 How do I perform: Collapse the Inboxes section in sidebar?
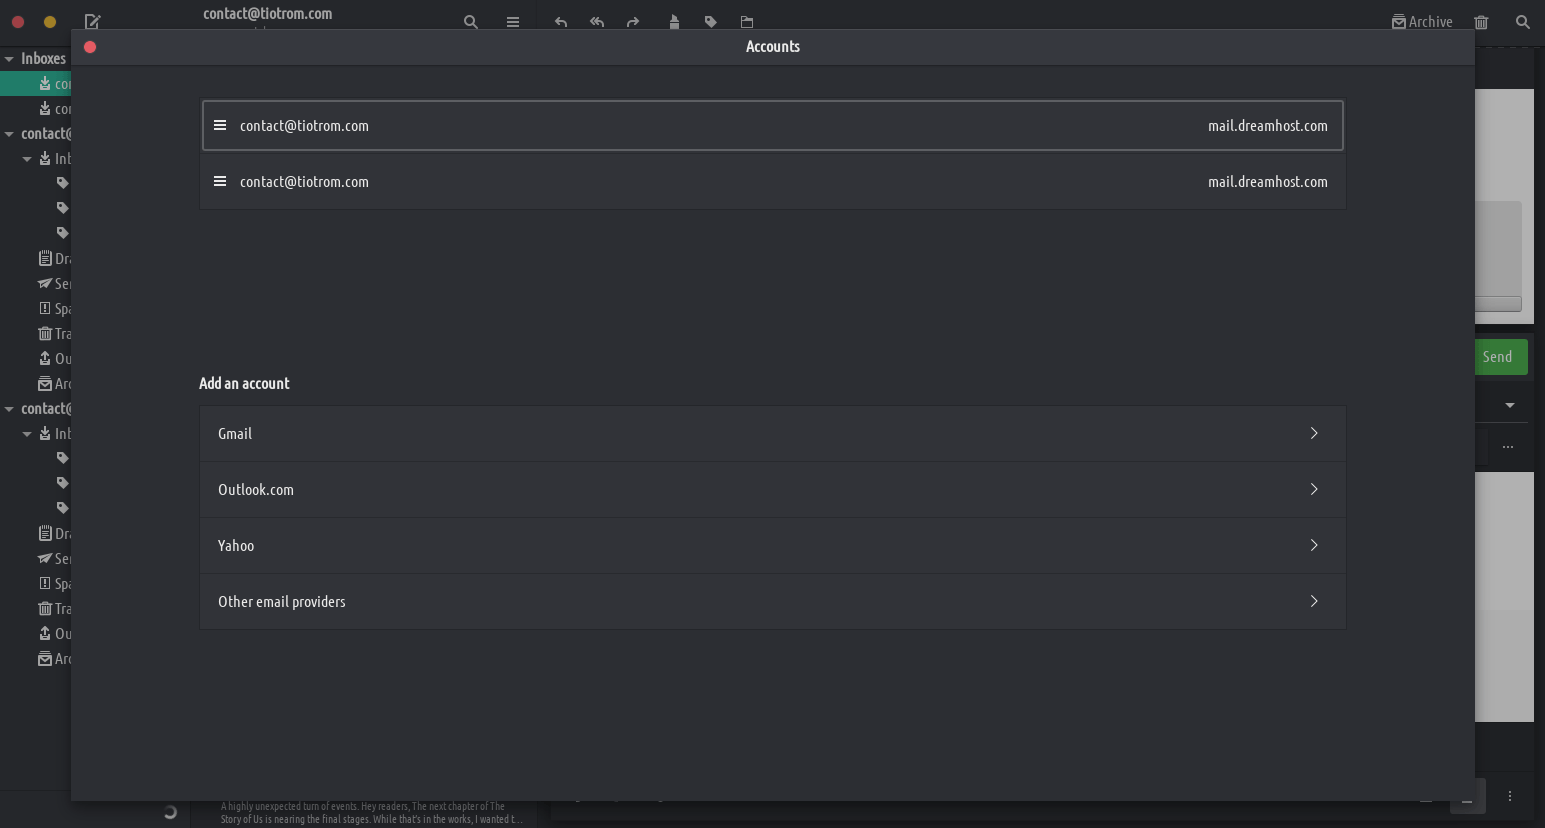tap(9, 59)
